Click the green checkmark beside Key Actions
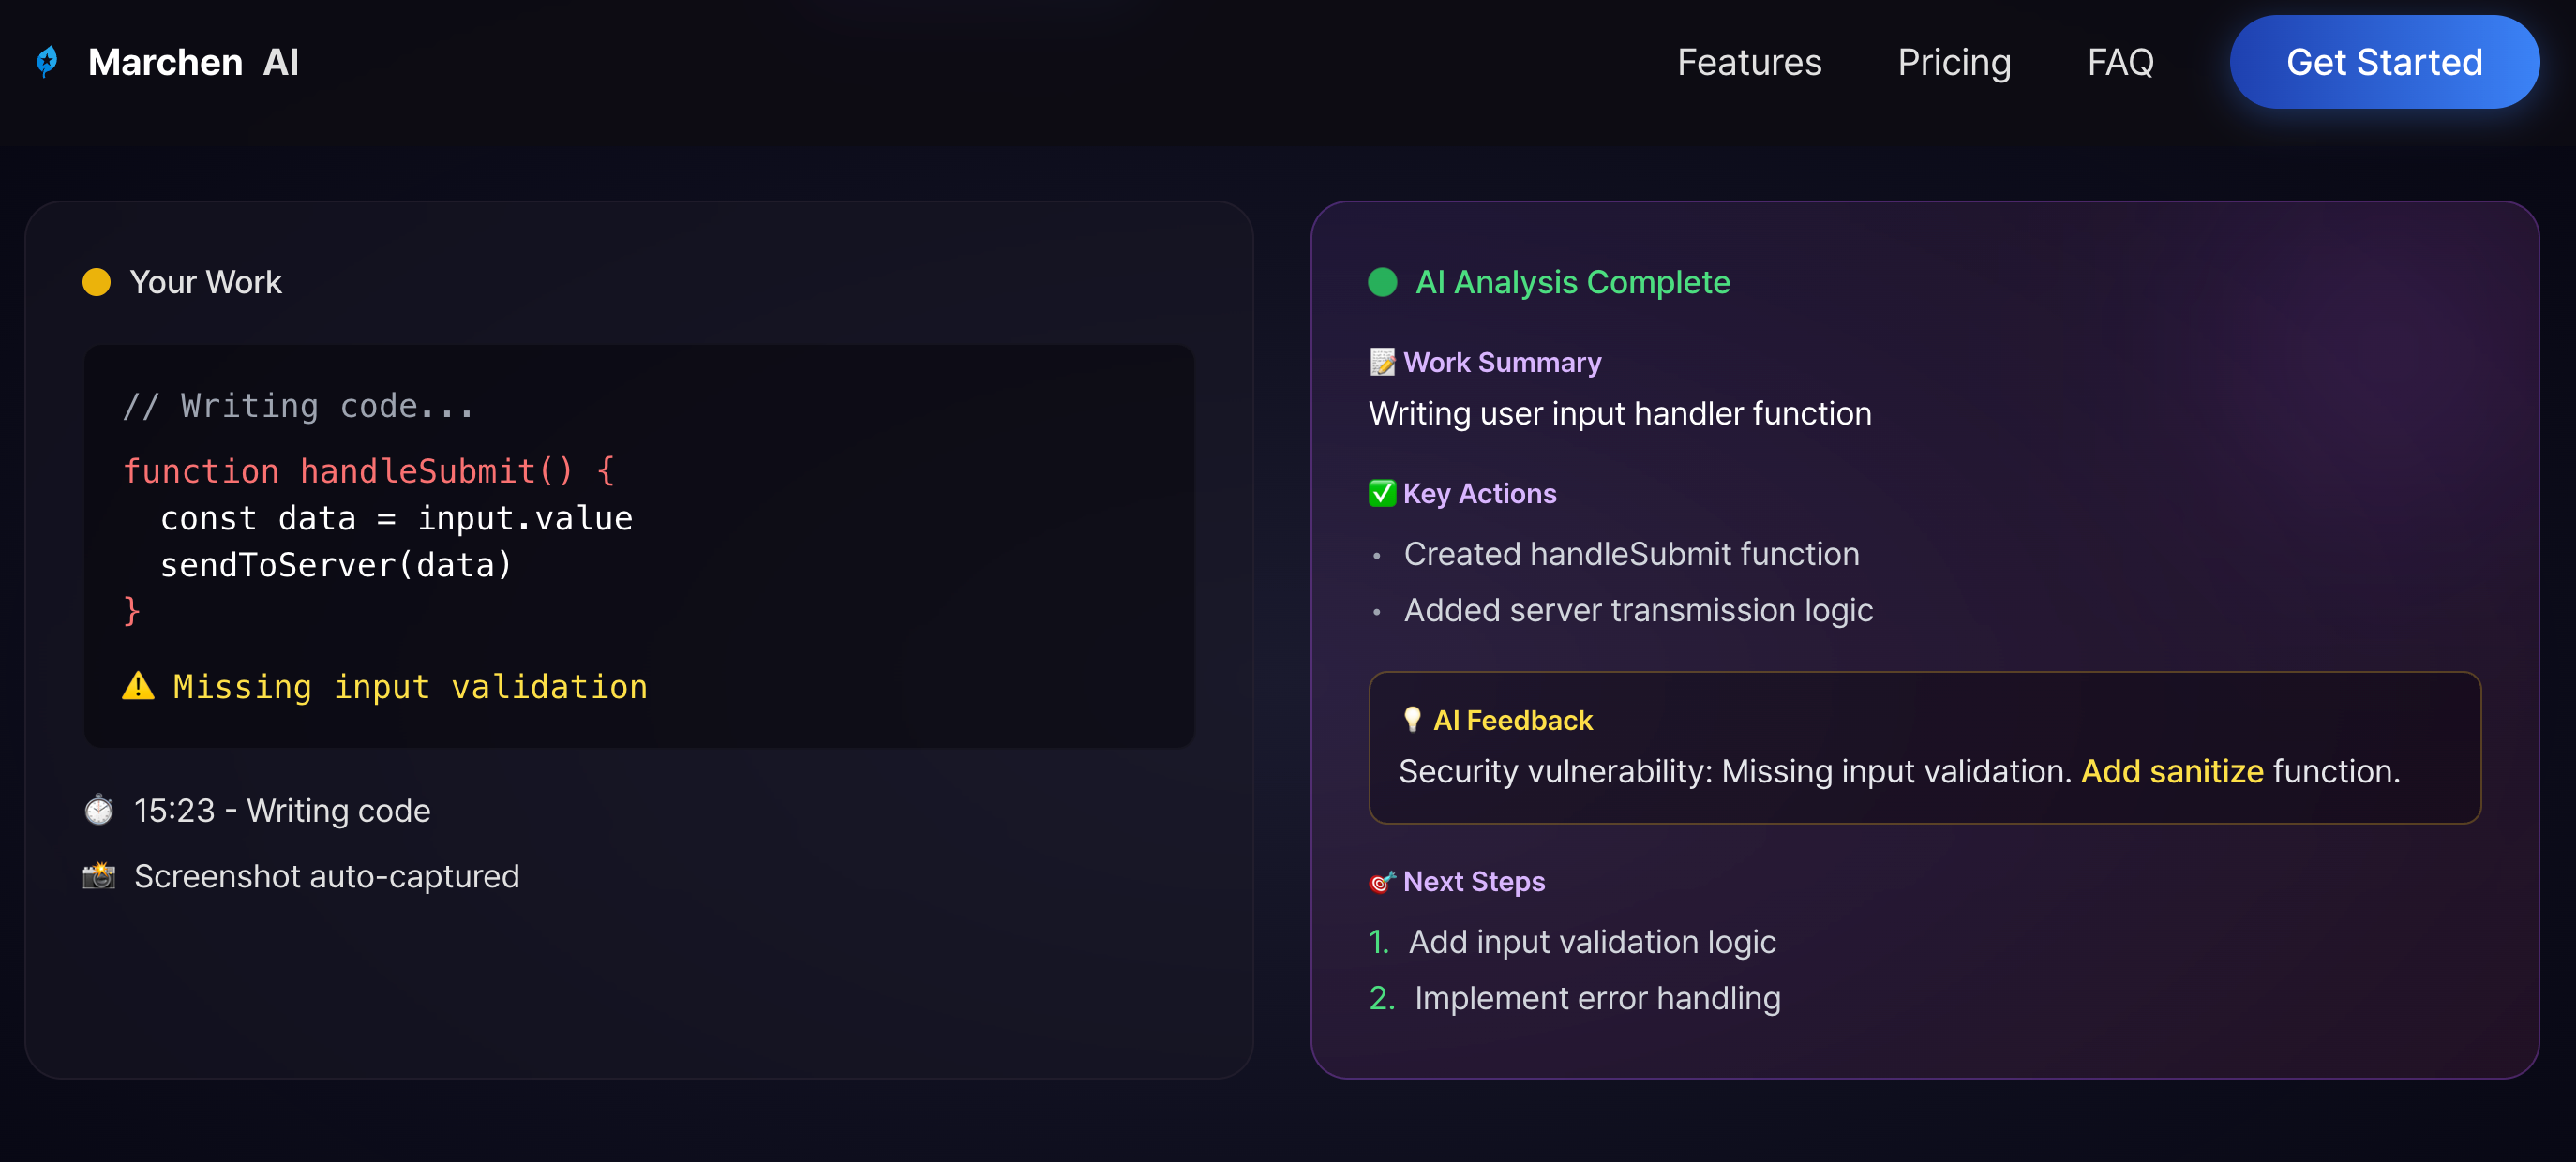2576x1162 pixels. click(x=1381, y=493)
